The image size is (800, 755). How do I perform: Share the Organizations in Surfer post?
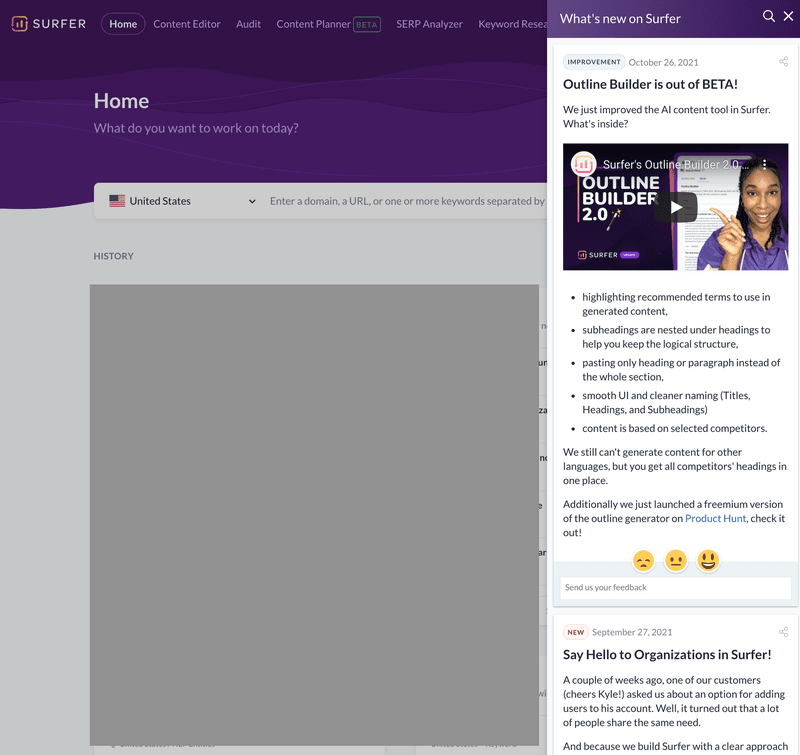pyautogui.click(x=783, y=632)
